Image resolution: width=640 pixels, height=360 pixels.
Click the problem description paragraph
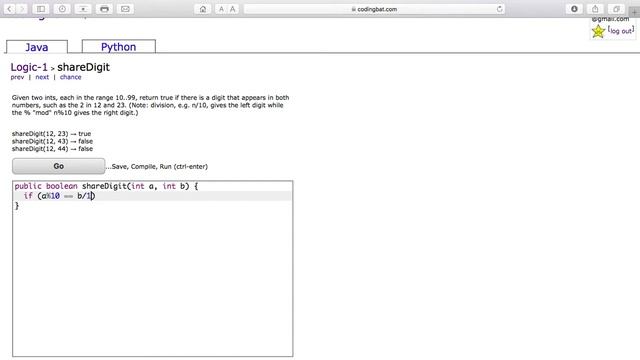pos(150,105)
